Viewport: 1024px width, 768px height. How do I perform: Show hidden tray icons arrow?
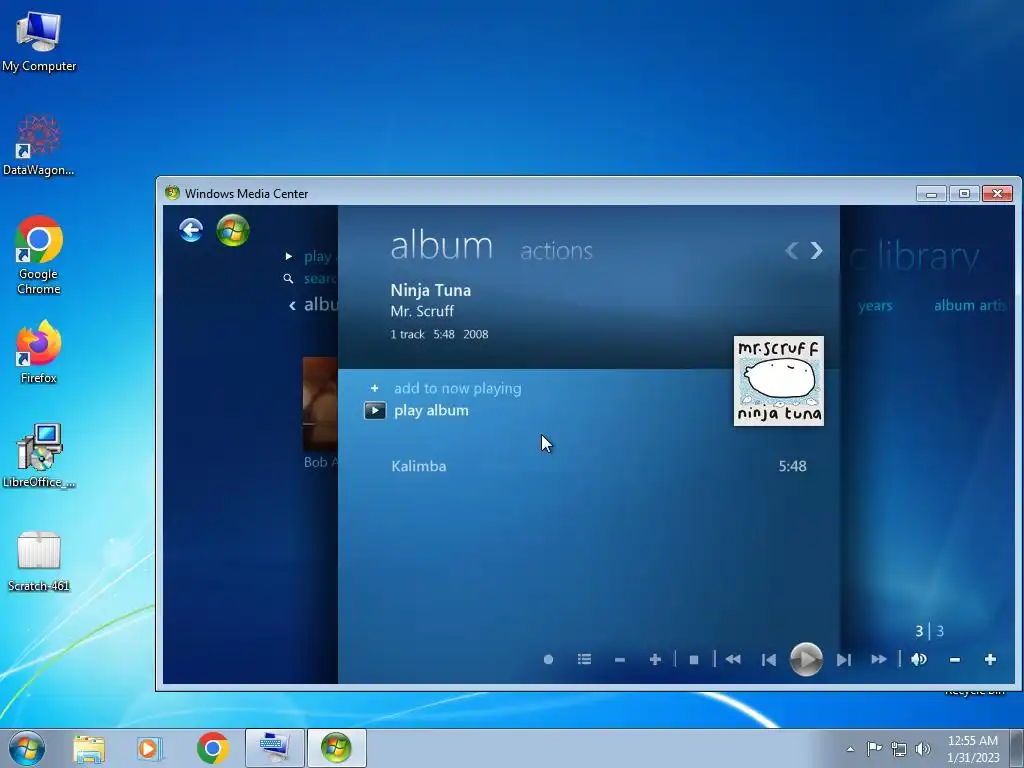[x=850, y=749]
